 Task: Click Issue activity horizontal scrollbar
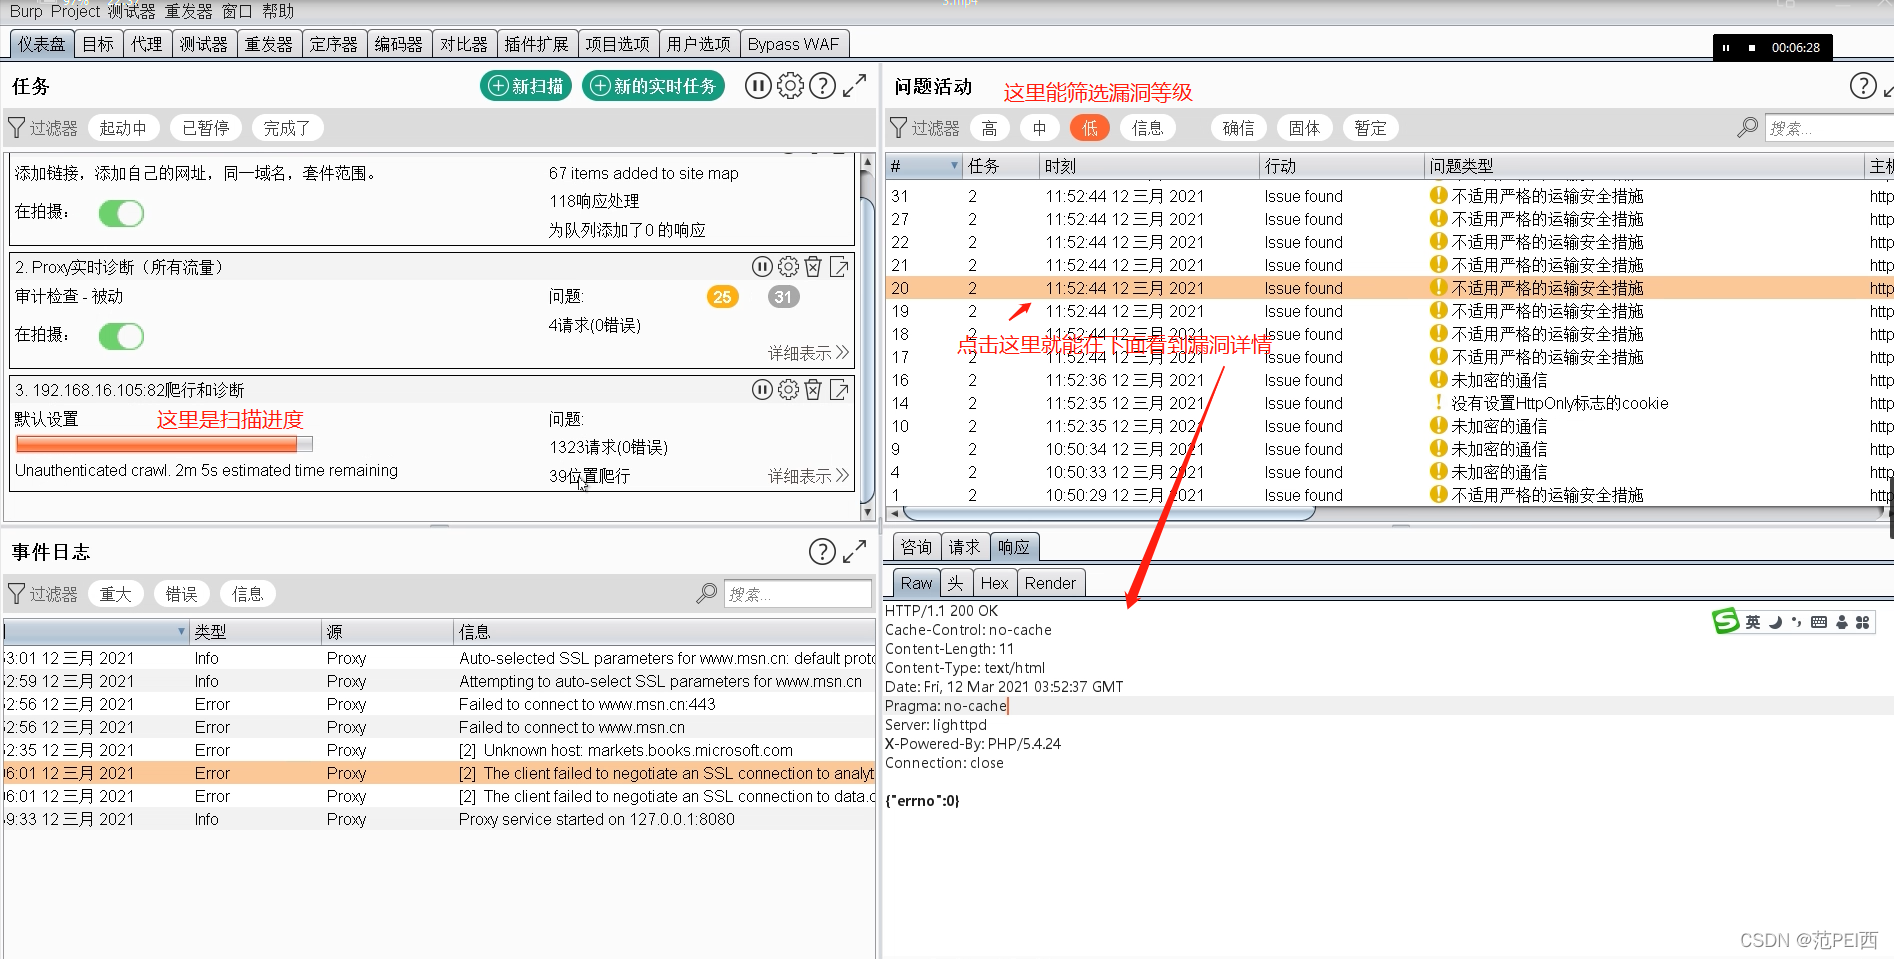[1110, 513]
